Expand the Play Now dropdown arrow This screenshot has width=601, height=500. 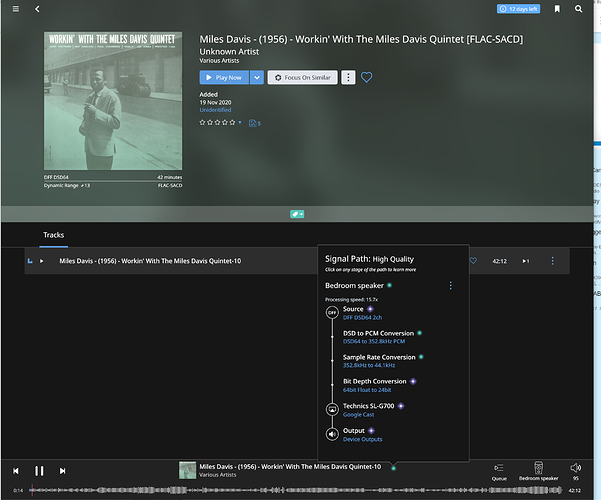pyautogui.click(x=257, y=77)
